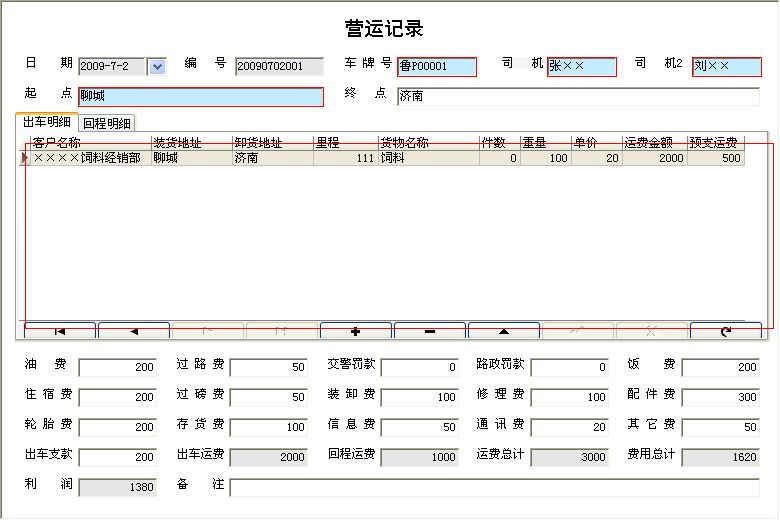The height and width of the screenshot is (520, 780).
Task: Click the 起点 field containing 聊城
Action: point(200,97)
